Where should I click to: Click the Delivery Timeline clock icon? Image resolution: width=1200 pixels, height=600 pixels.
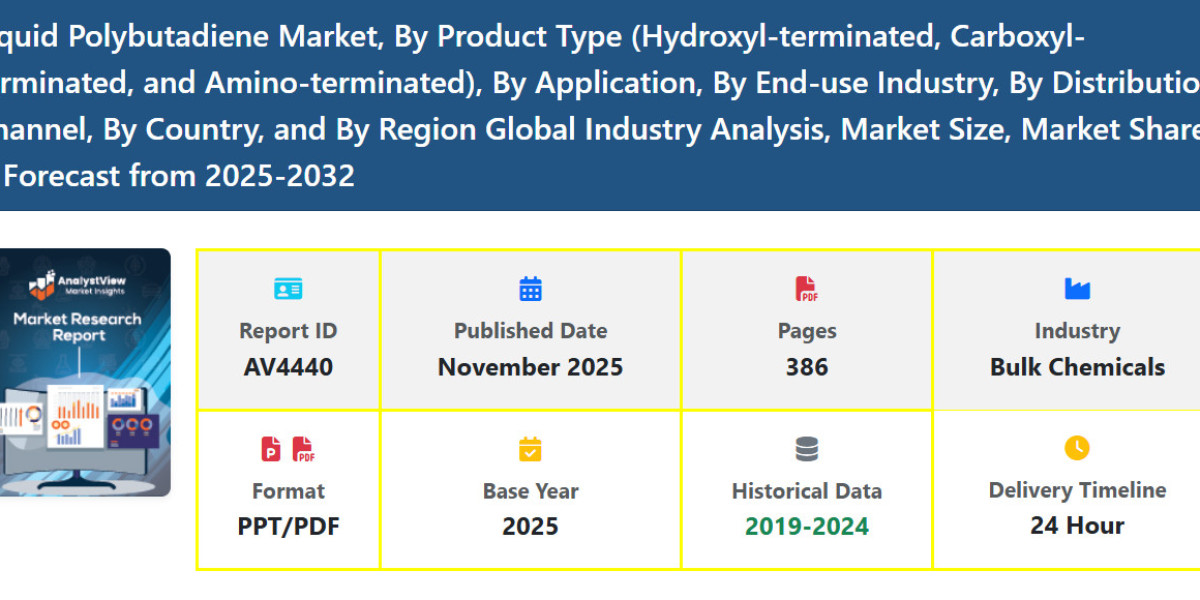point(1077,448)
